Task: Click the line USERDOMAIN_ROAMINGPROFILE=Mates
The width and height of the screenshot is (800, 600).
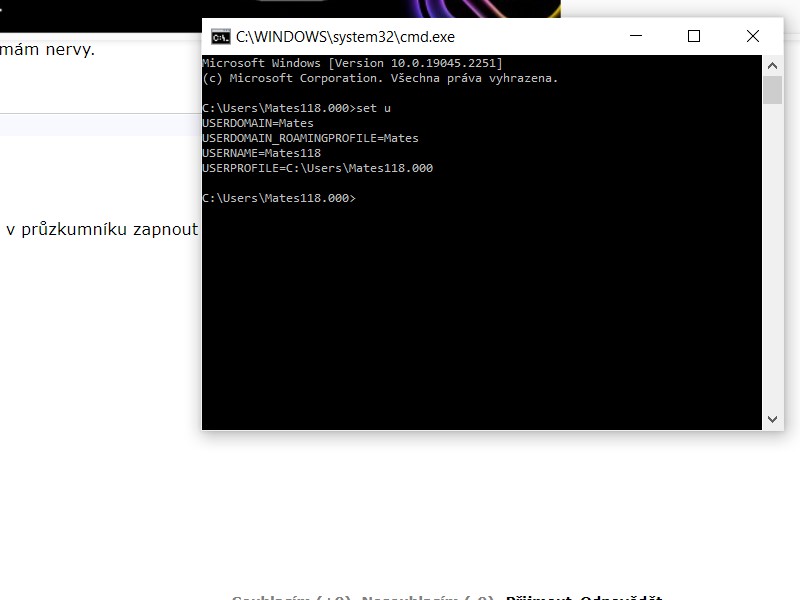Action: (x=310, y=138)
